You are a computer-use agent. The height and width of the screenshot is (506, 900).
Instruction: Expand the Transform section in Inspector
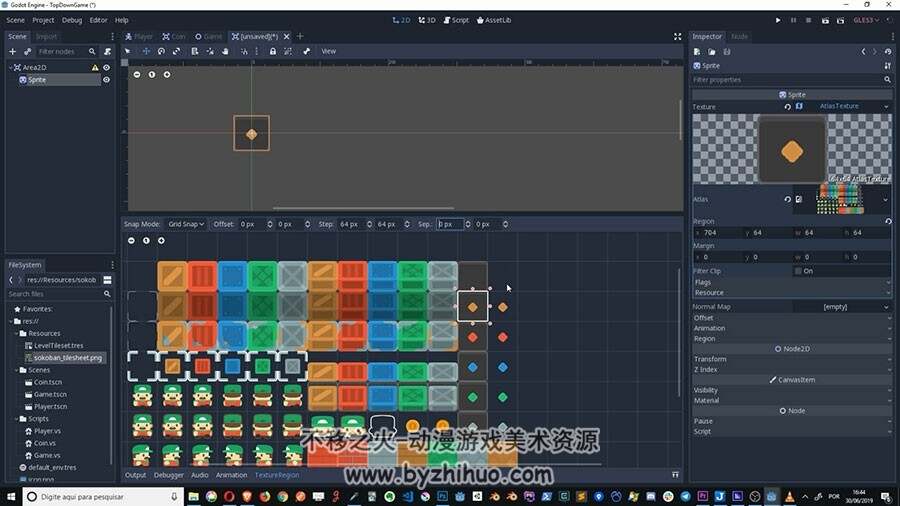(792, 359)
